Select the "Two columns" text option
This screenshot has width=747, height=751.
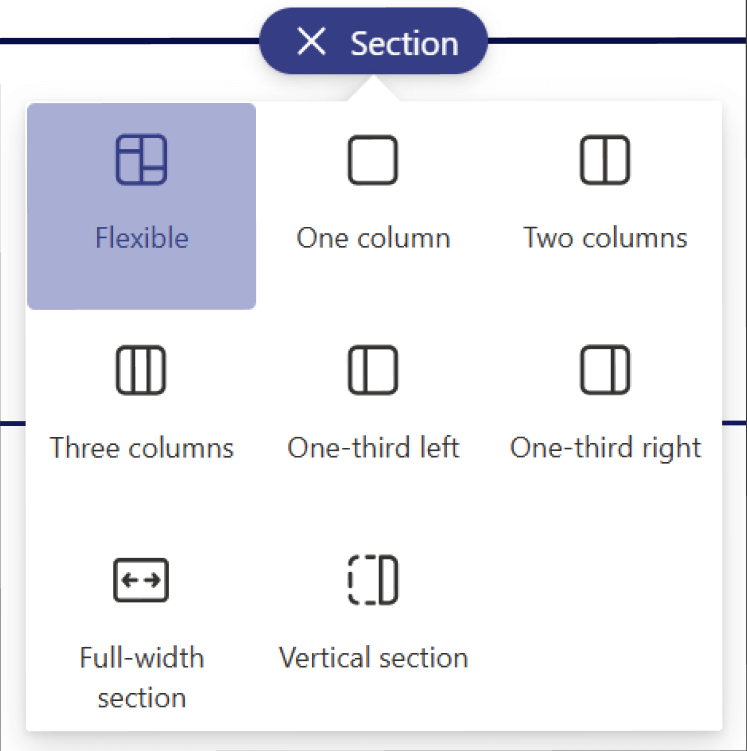pos(605,238)
